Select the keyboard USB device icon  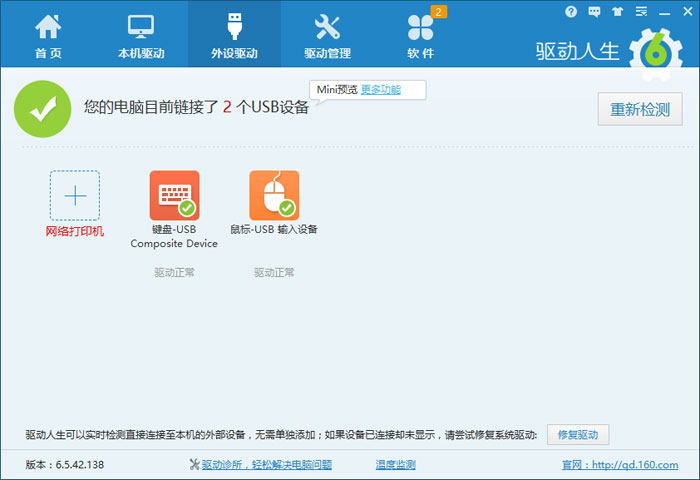(175, 195)
